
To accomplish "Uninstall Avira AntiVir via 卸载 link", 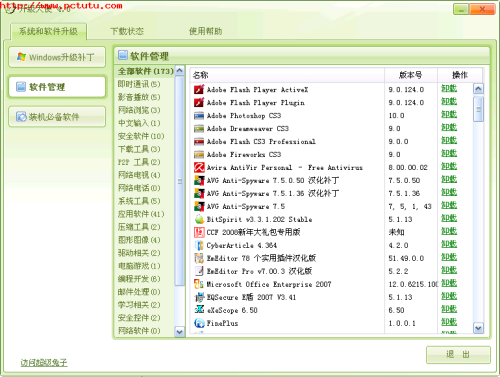I will (x=449, y=167).
